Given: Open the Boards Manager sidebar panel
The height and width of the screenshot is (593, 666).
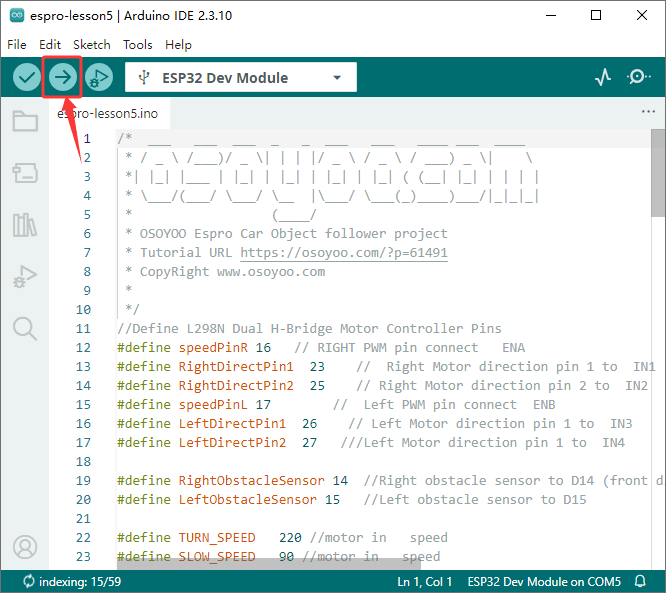Looking at the screenshot, I should tap(25, 173).
